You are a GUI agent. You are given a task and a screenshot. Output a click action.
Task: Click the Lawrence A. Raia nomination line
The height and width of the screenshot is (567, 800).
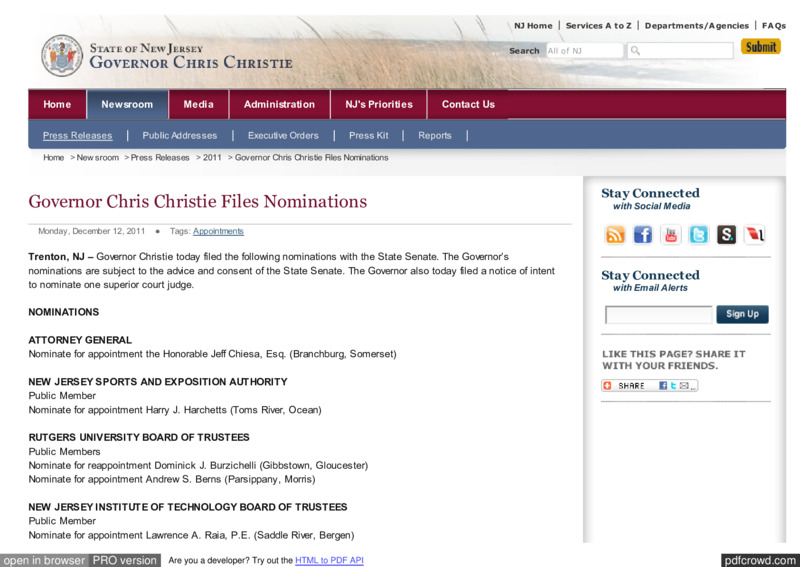(x=191, y=535)
